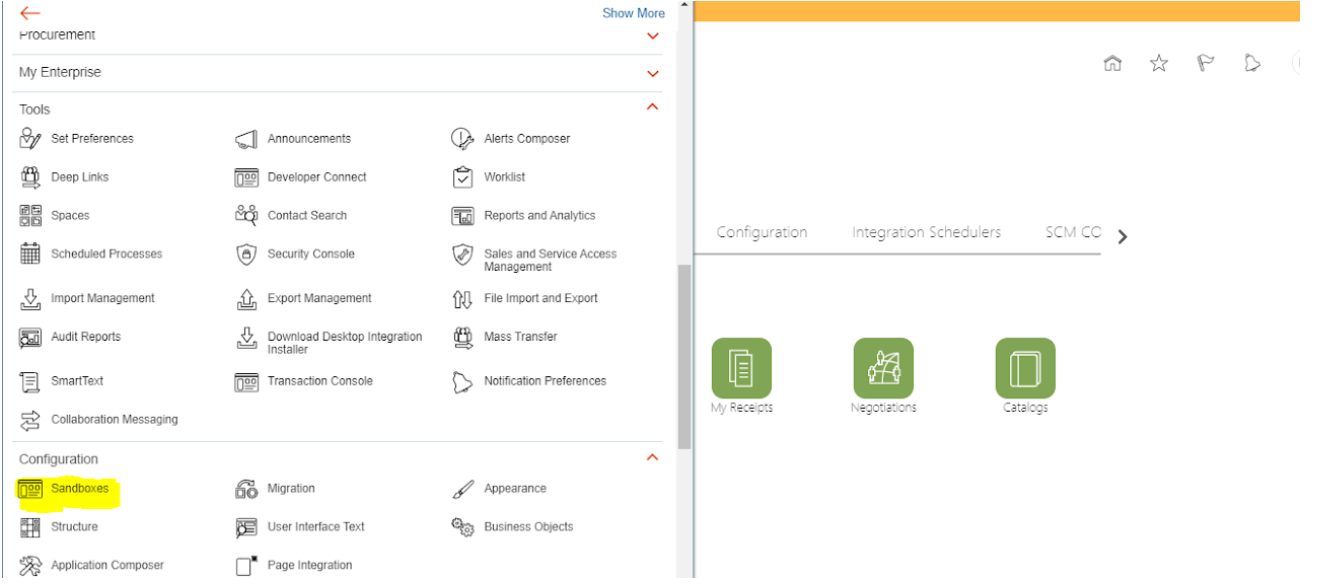Click the Show More link
Viewport: 1336px width, 586px height.
pyautogui.click(x=633, y=13)
